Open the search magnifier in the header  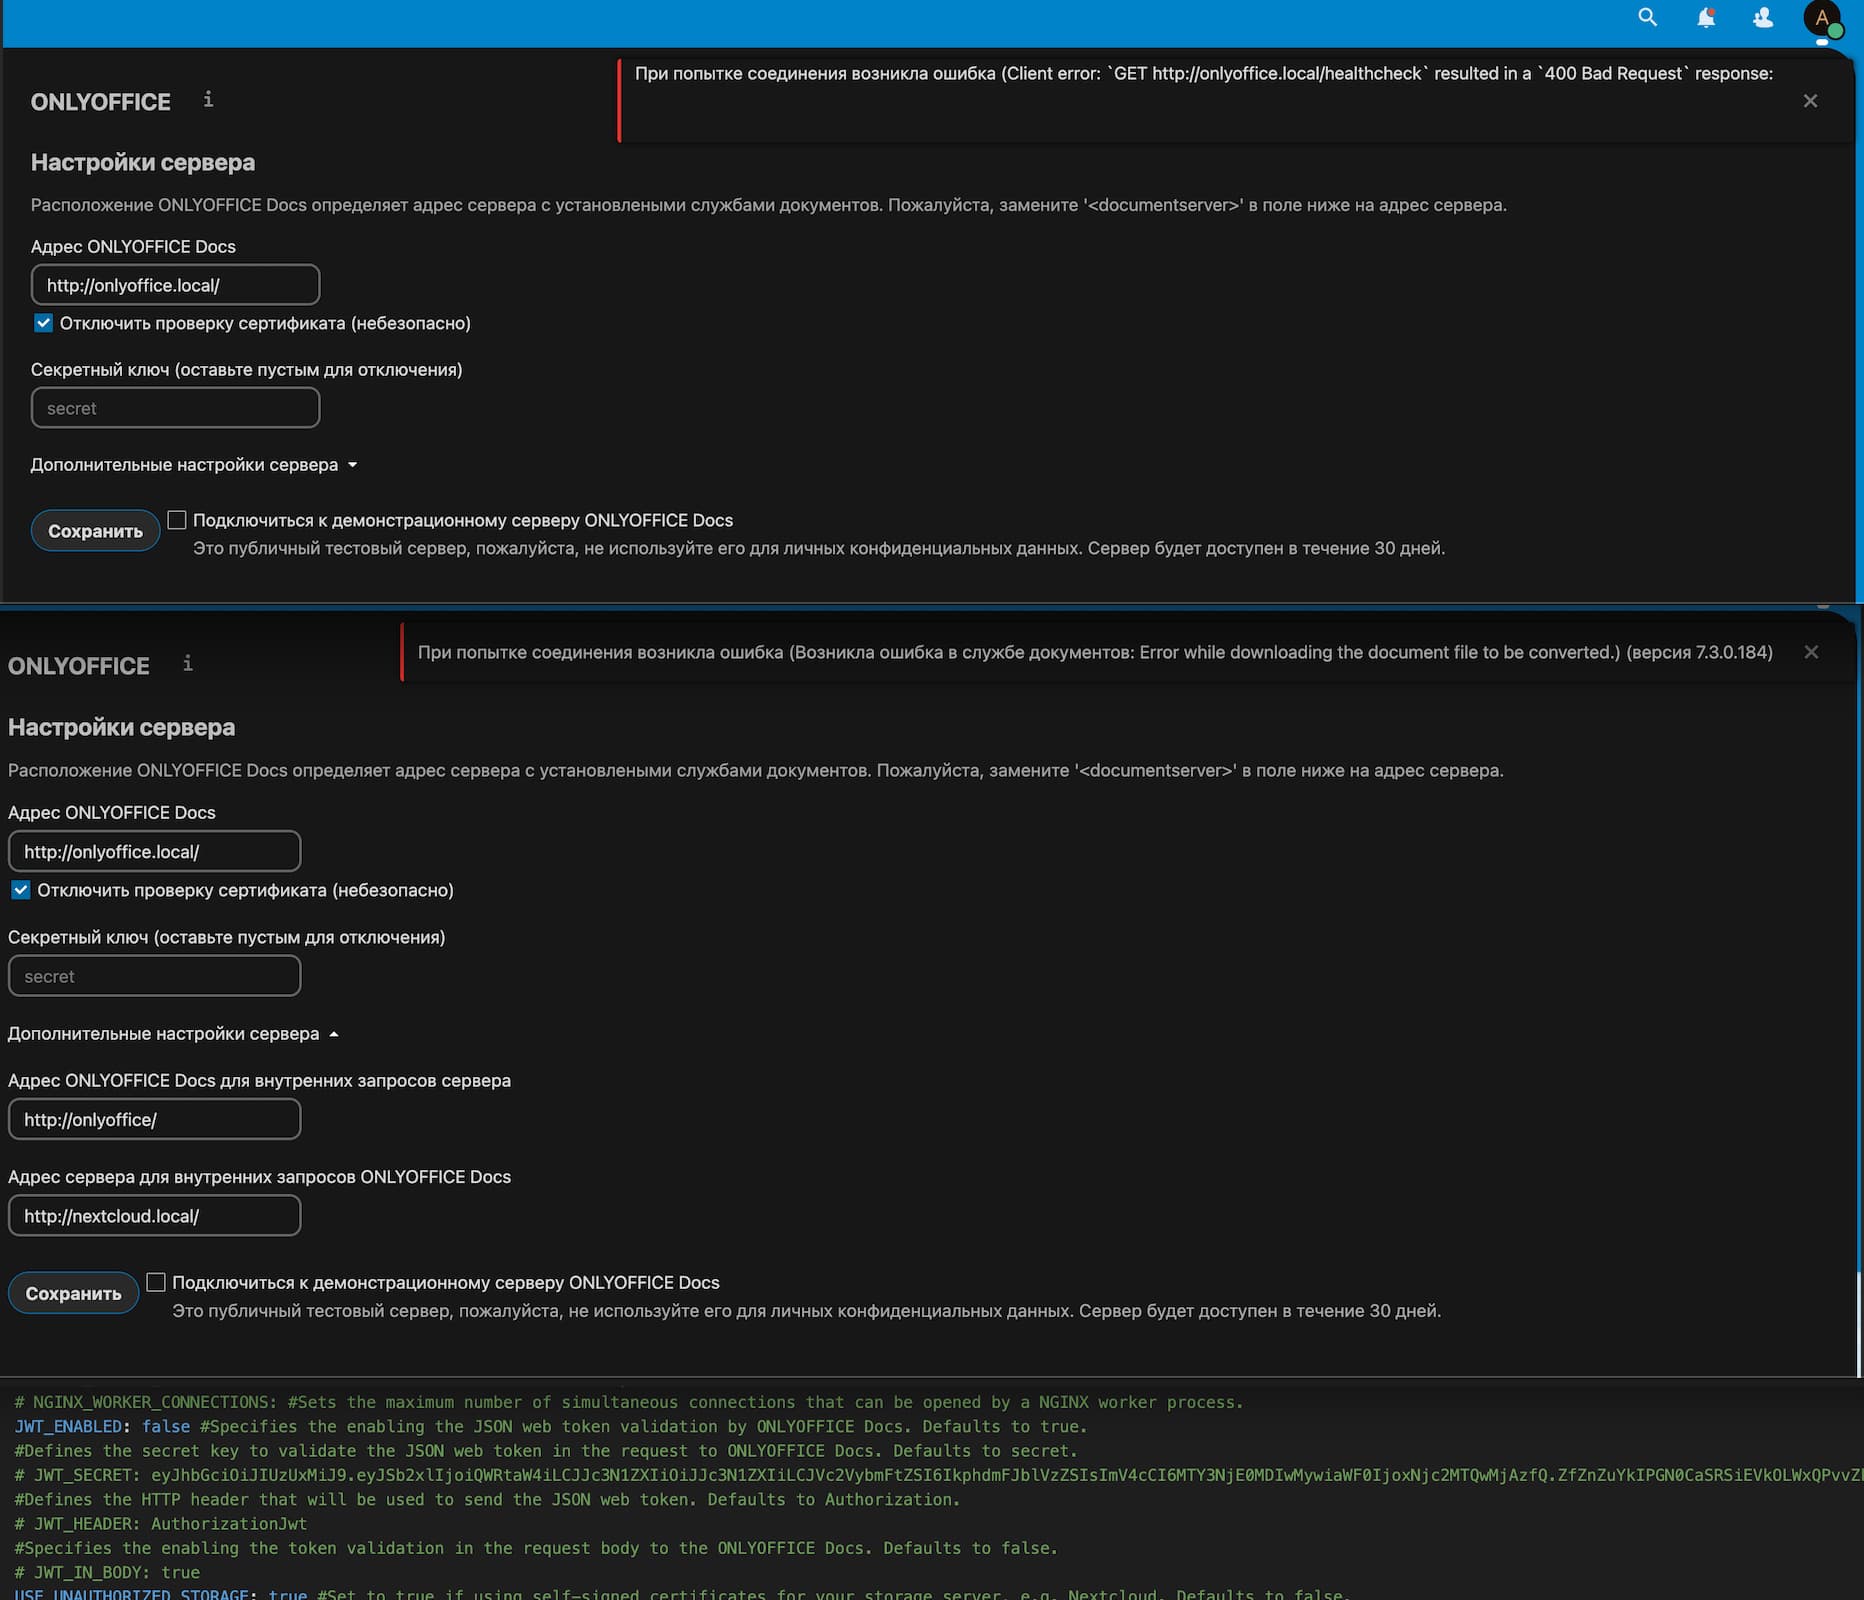pos(1647,17)
